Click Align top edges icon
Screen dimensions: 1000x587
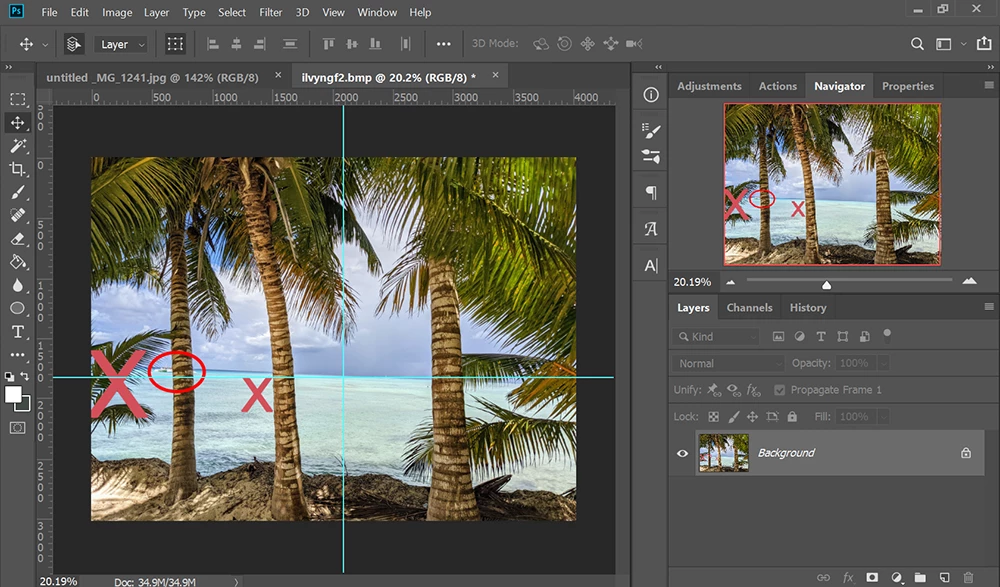coord(328,44)
